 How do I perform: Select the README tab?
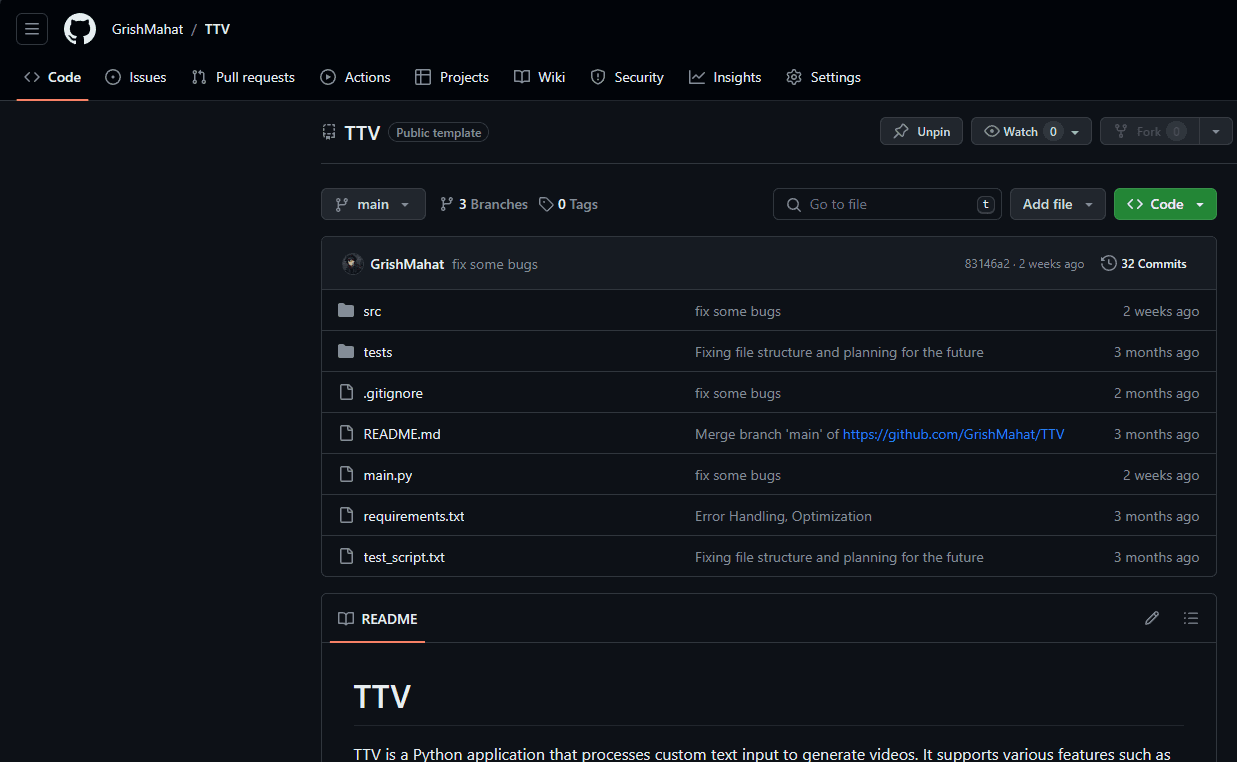tap(378, 619)
